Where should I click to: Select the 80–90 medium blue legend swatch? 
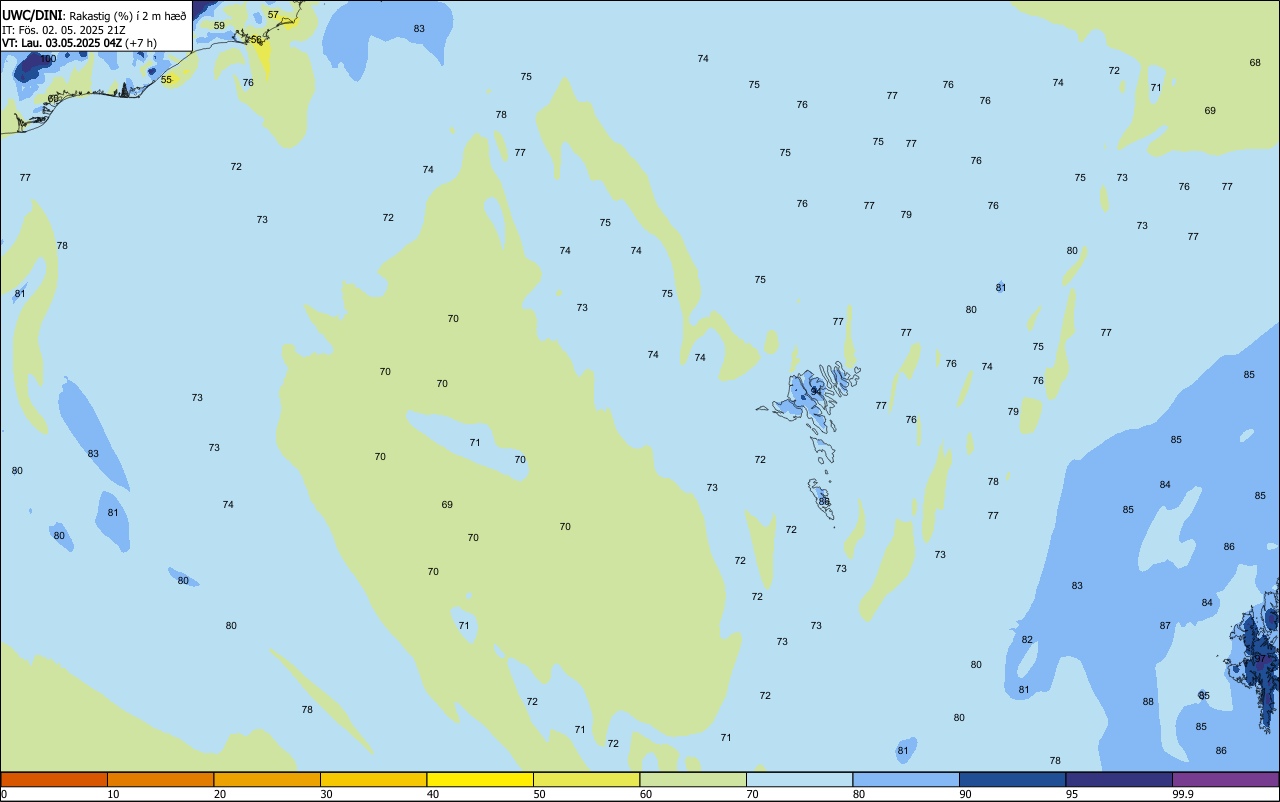(x=906, y=779)
